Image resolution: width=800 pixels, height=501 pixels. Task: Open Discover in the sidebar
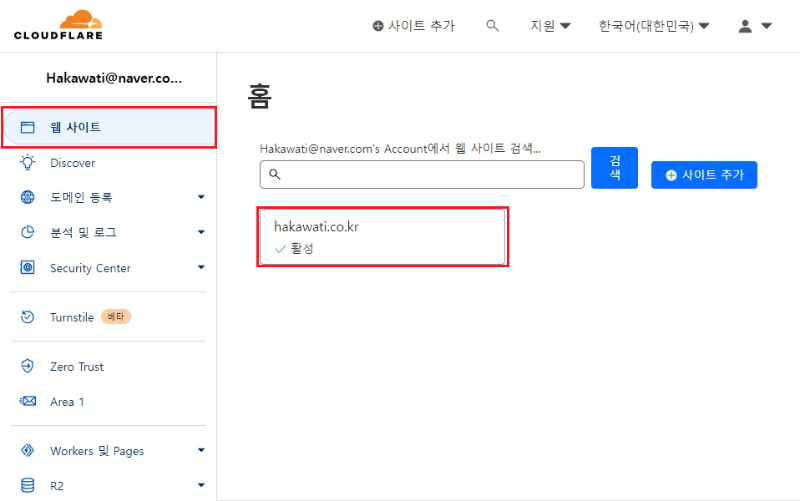[x=72, y=163]
